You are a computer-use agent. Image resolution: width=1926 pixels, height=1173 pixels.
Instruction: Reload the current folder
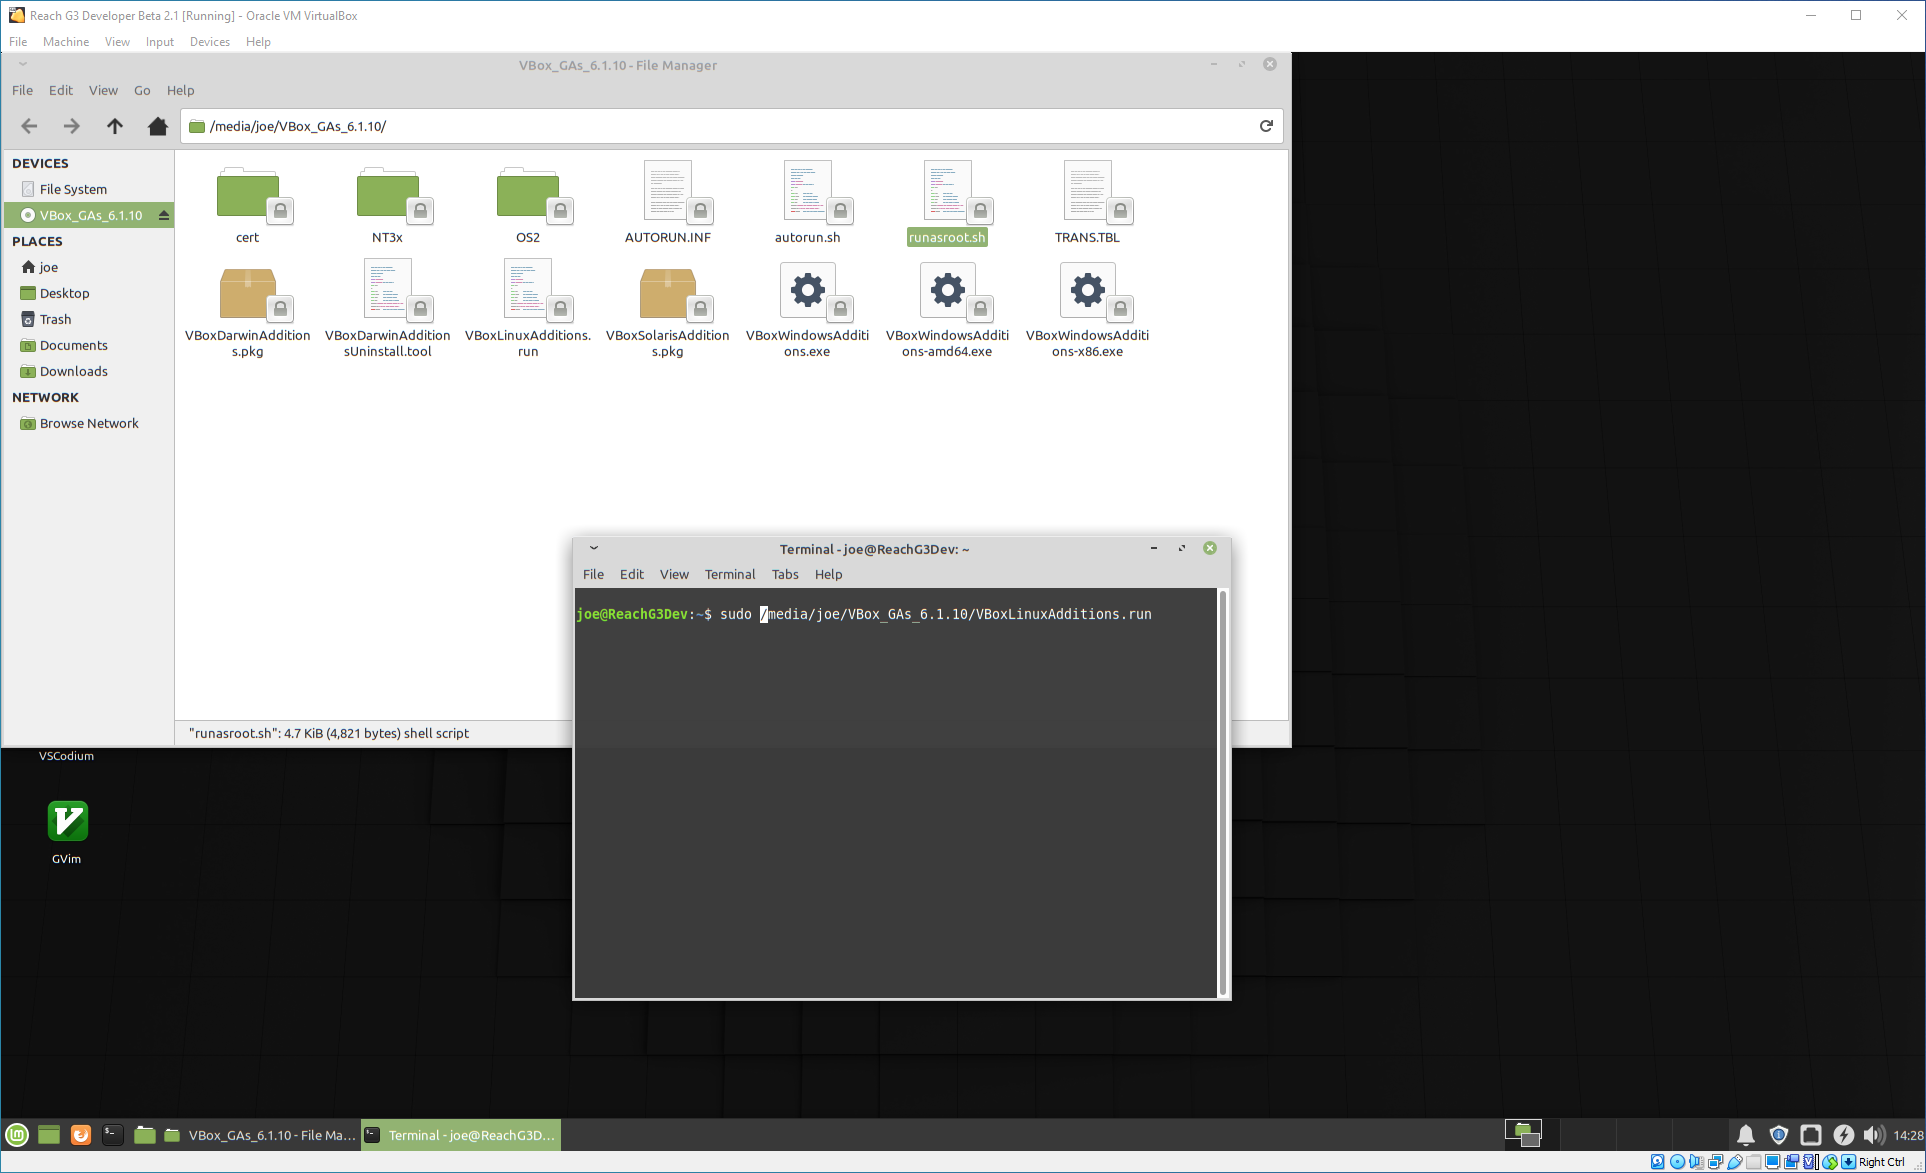tap(1266, 126)
